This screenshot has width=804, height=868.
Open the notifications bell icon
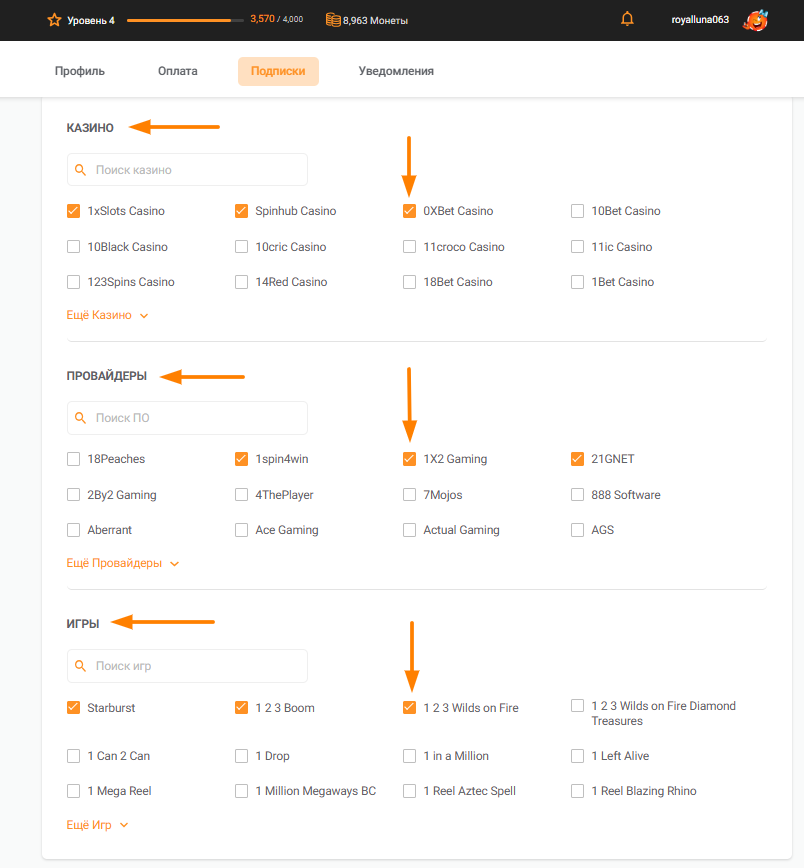tap(627, 19)
